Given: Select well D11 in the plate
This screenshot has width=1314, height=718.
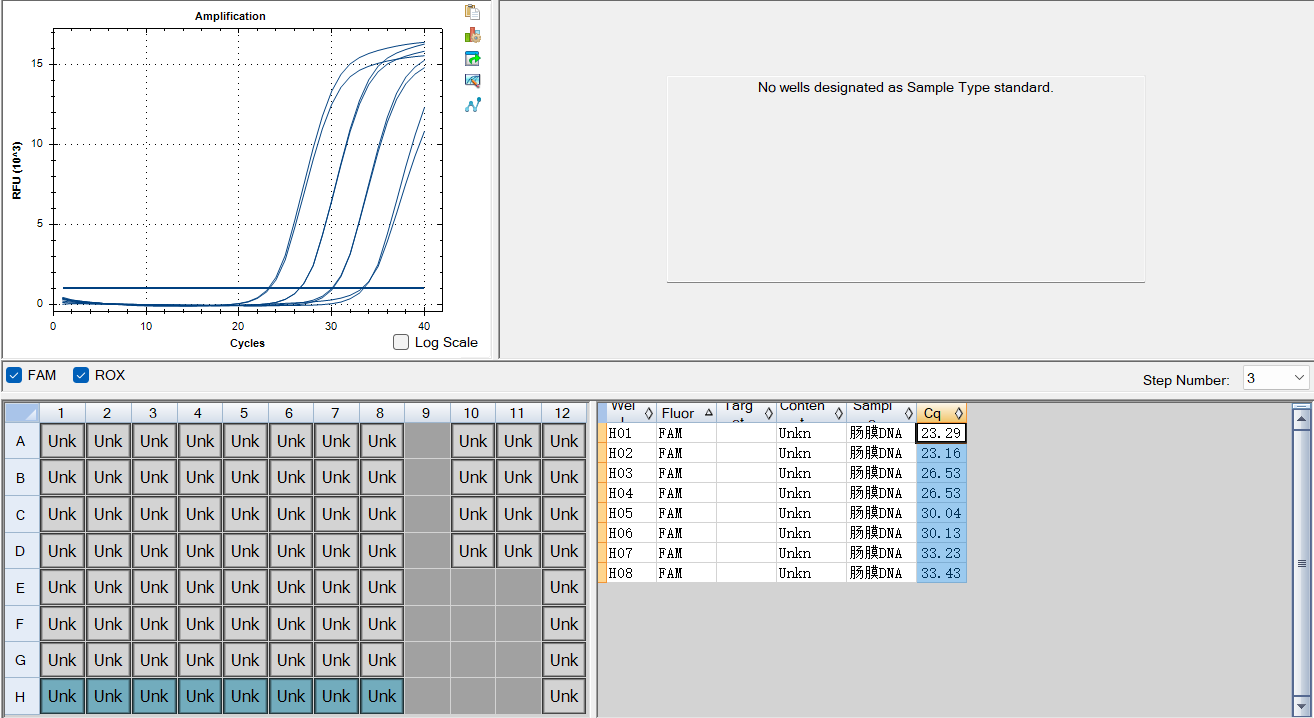Looking at the screenshot, I should (x=518, y=551).
